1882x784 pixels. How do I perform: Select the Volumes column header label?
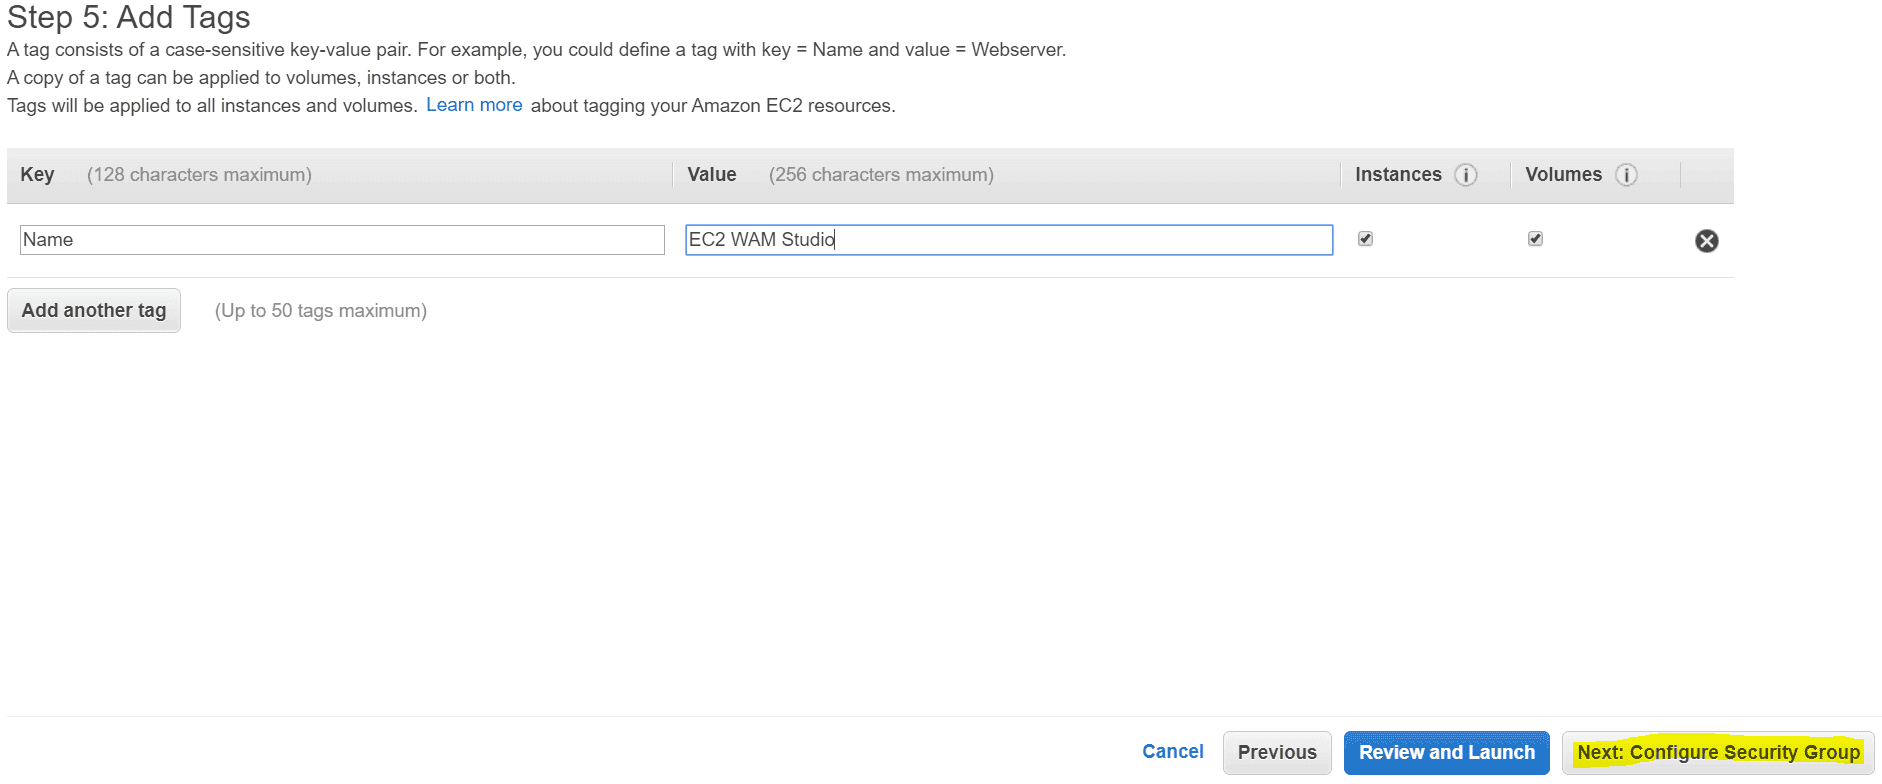[1563, 175]
